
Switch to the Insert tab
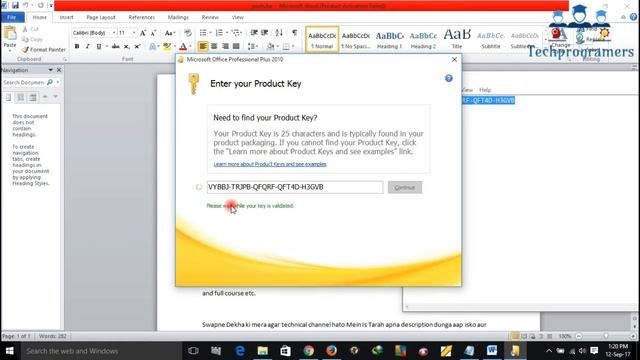click(67, 17)
